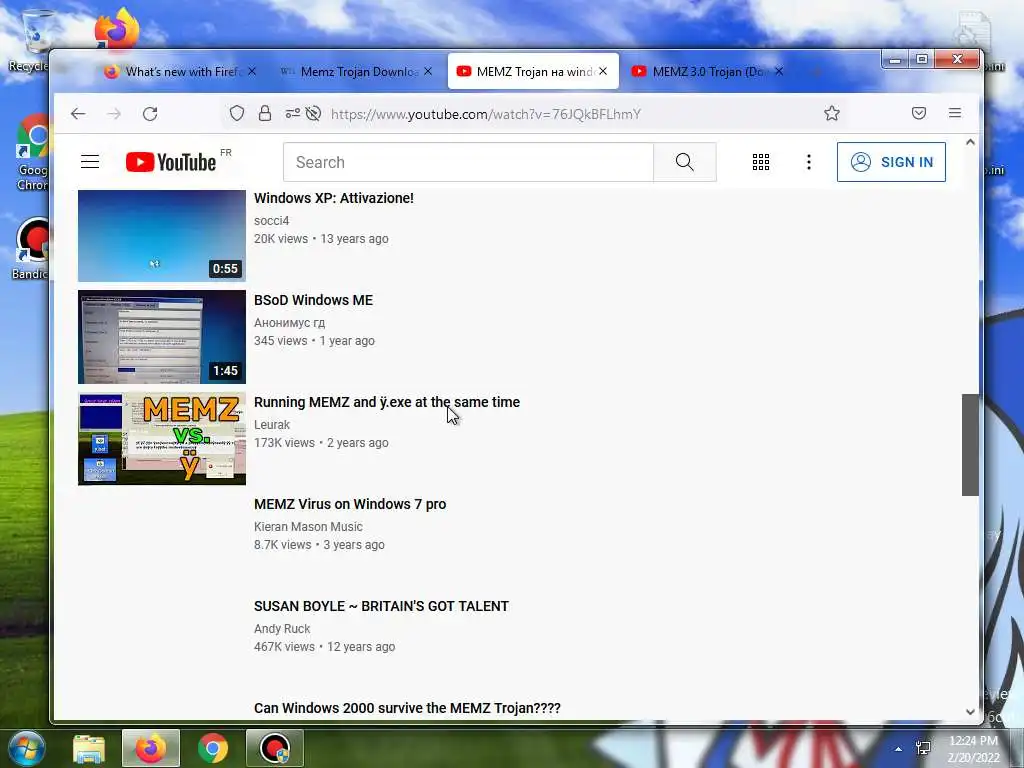The image size is (1024, 768).
Task: Reload the page with refresh icon
Action: [x=150, y=114]
